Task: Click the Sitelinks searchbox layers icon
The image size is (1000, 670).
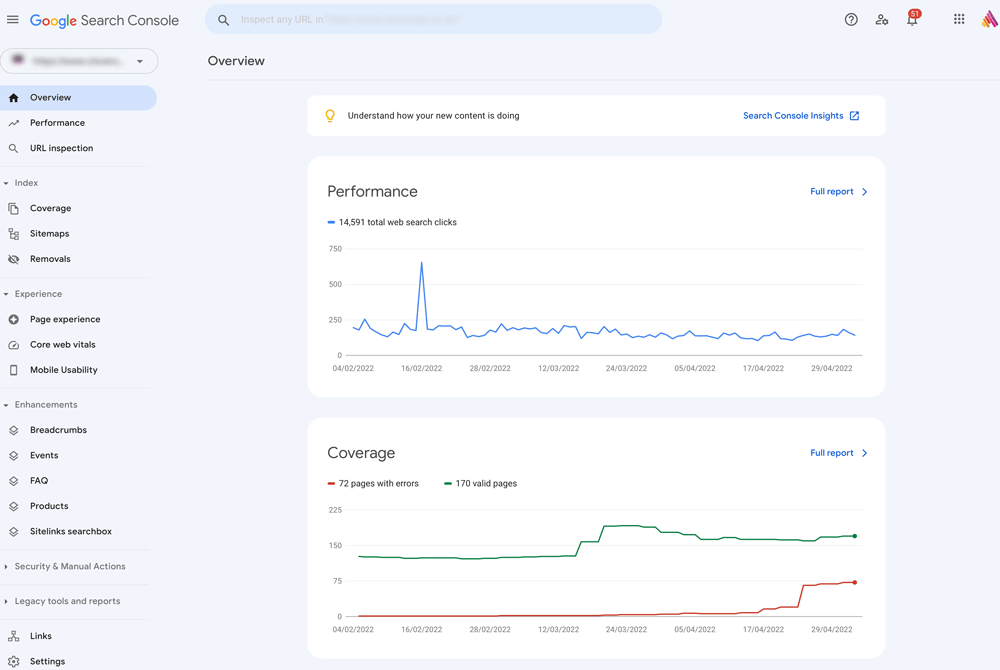Action: [13, 532]
